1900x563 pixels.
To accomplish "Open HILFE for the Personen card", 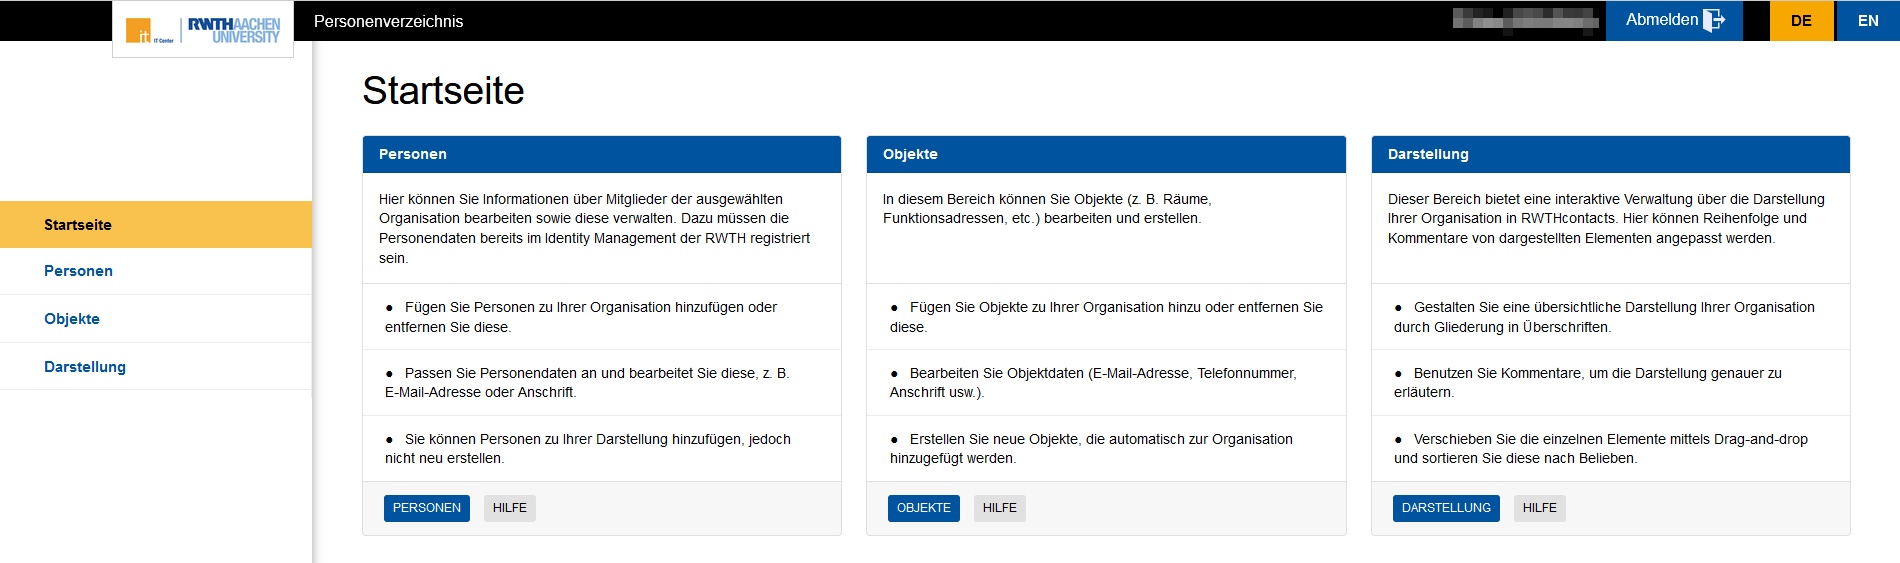I will pos(509,508).
